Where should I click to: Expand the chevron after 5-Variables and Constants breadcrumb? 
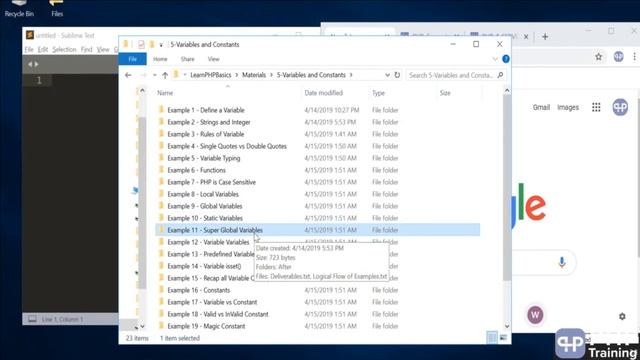click(x=351, y=75)
